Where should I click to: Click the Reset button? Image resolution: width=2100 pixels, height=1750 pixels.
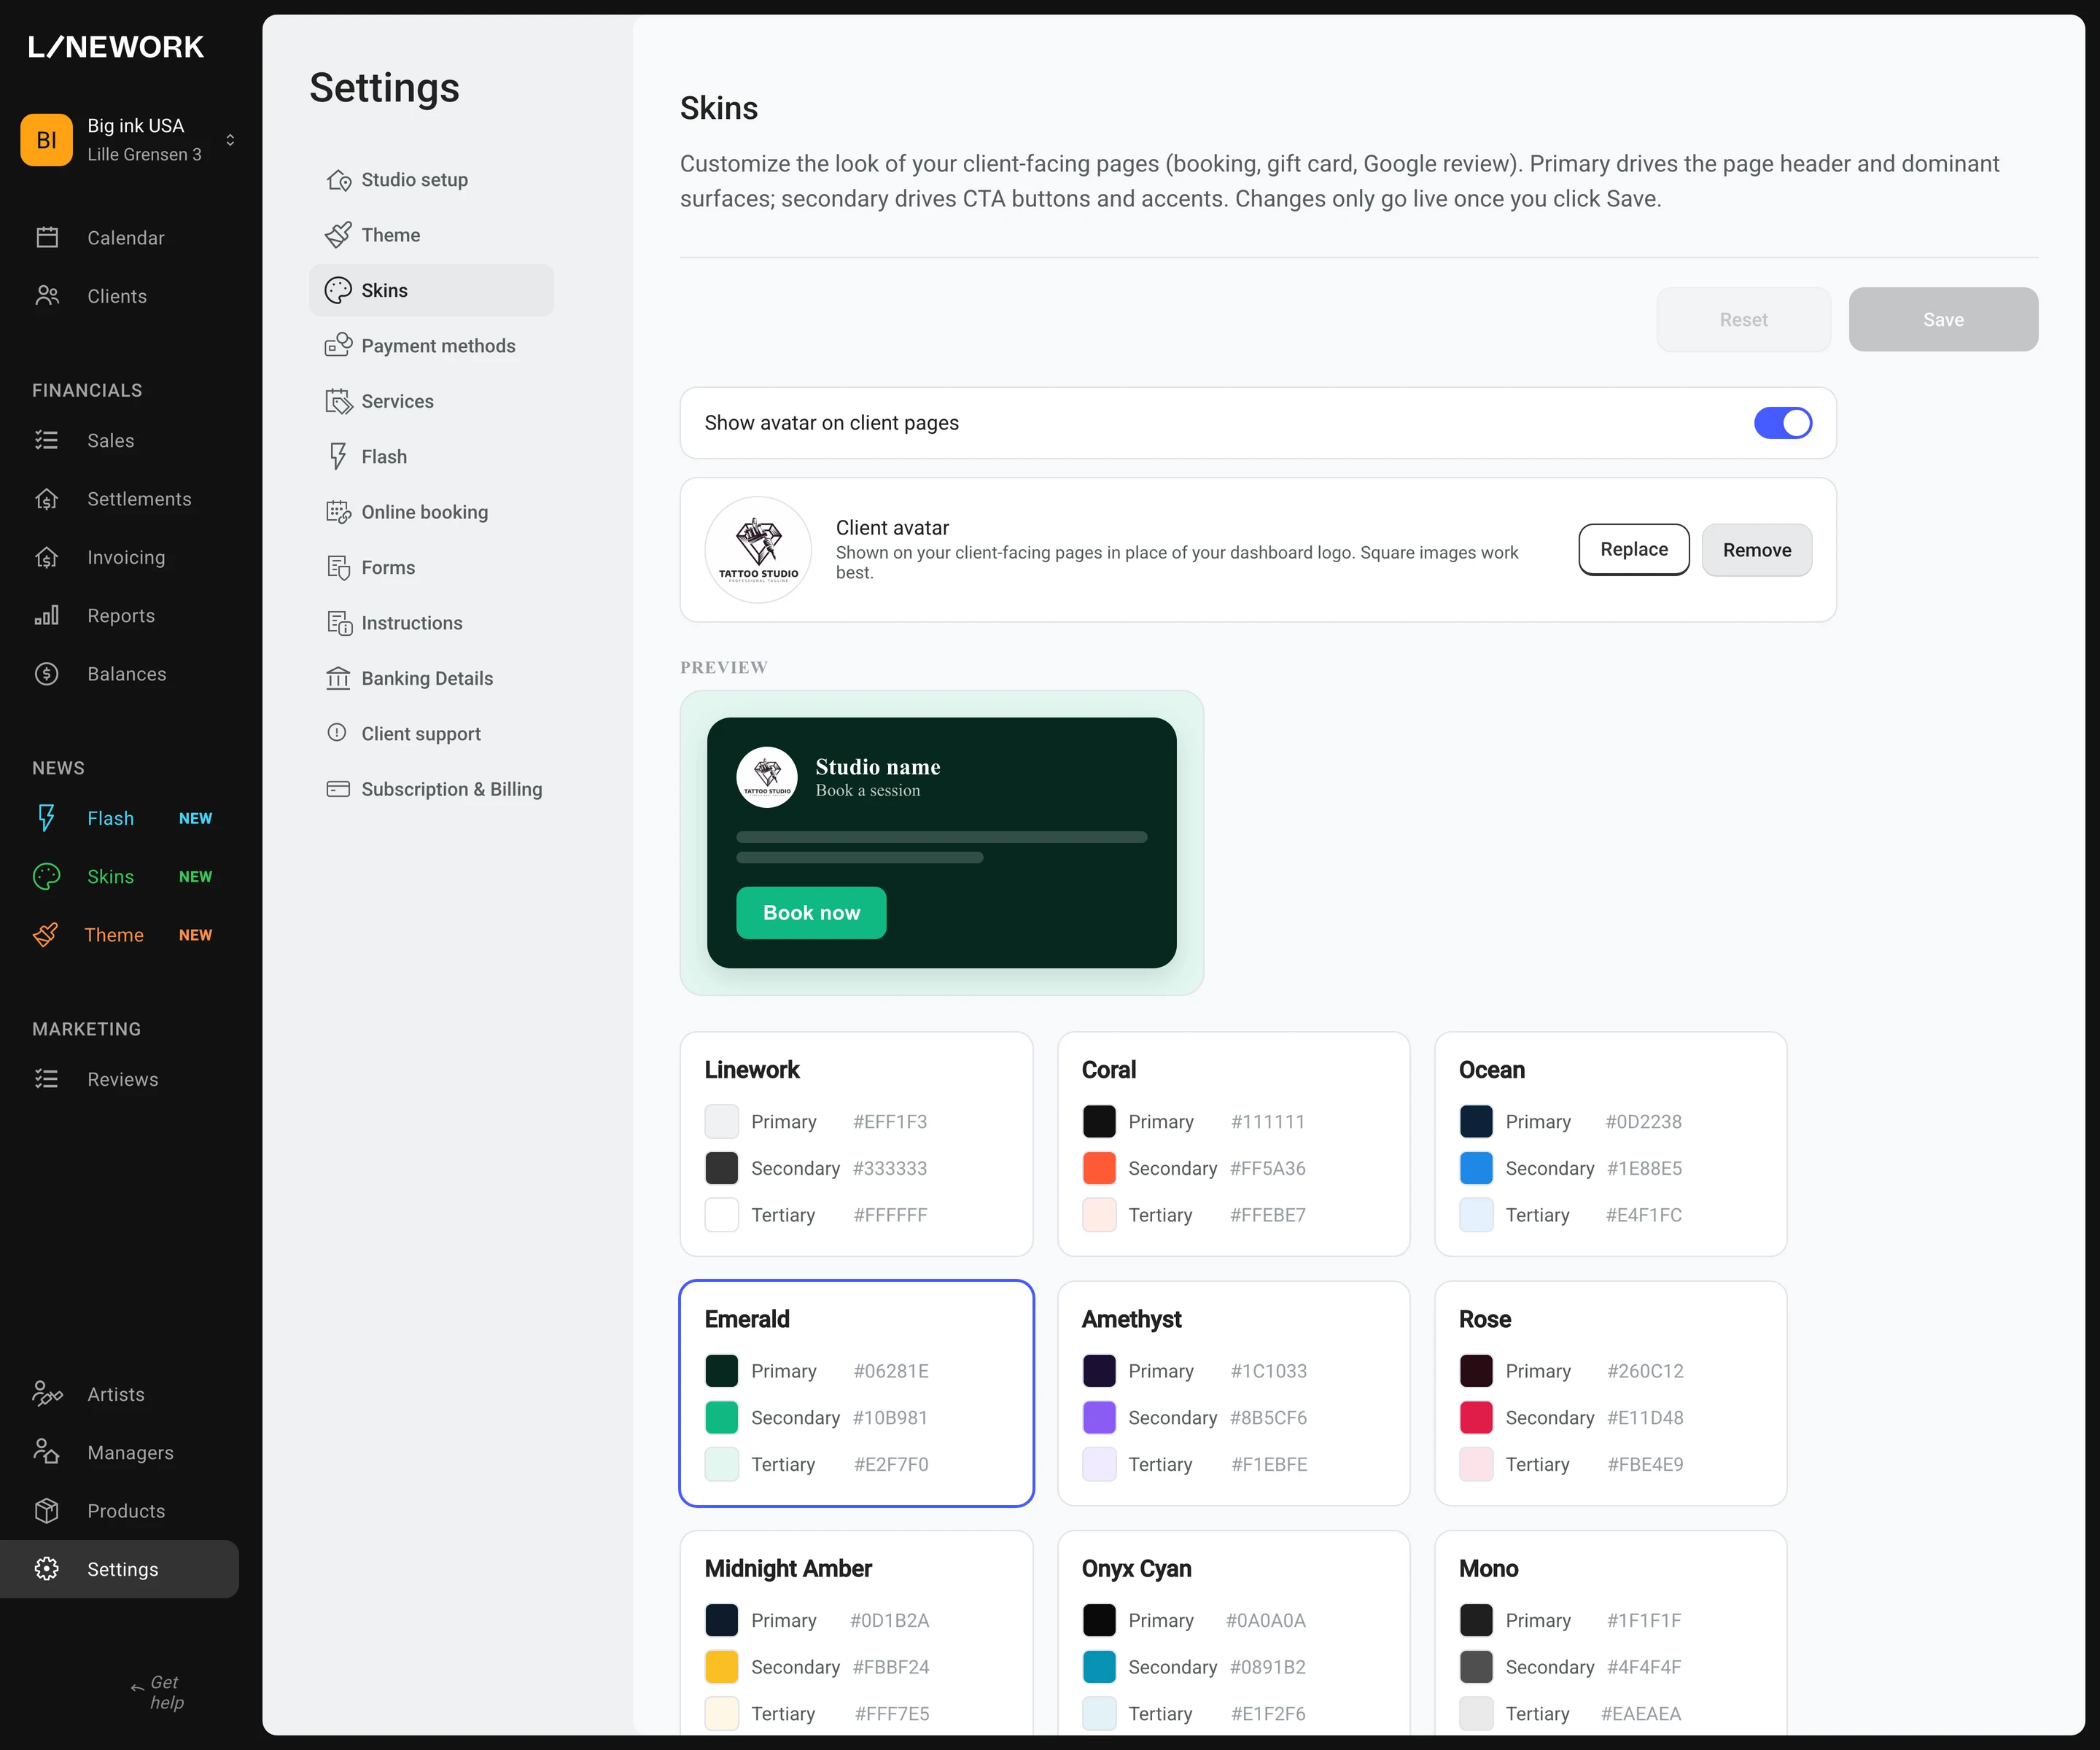tap(1743, 320)
